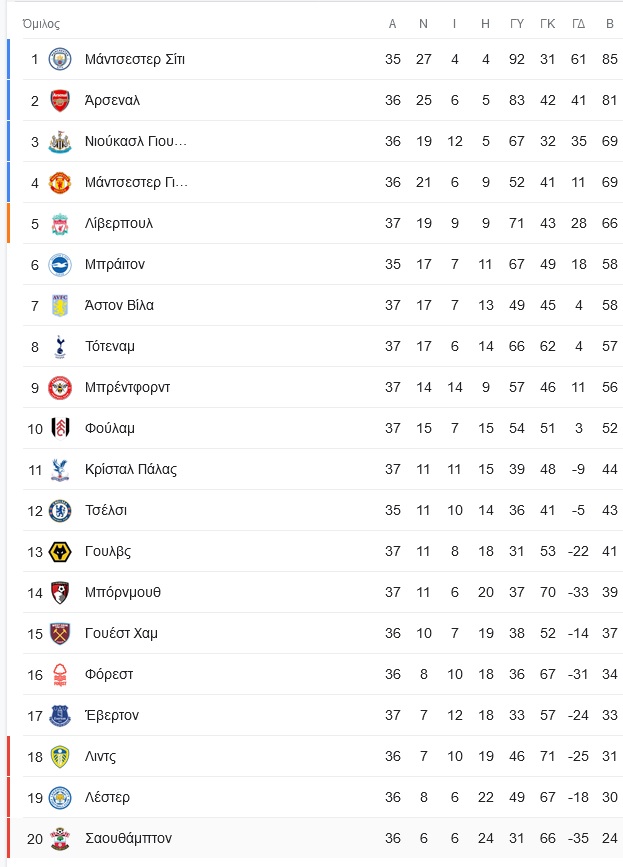Open the Μπράιτον team link
Image resolution: width=623 pixels, height=867 pixels.
[x=115, y=264]
